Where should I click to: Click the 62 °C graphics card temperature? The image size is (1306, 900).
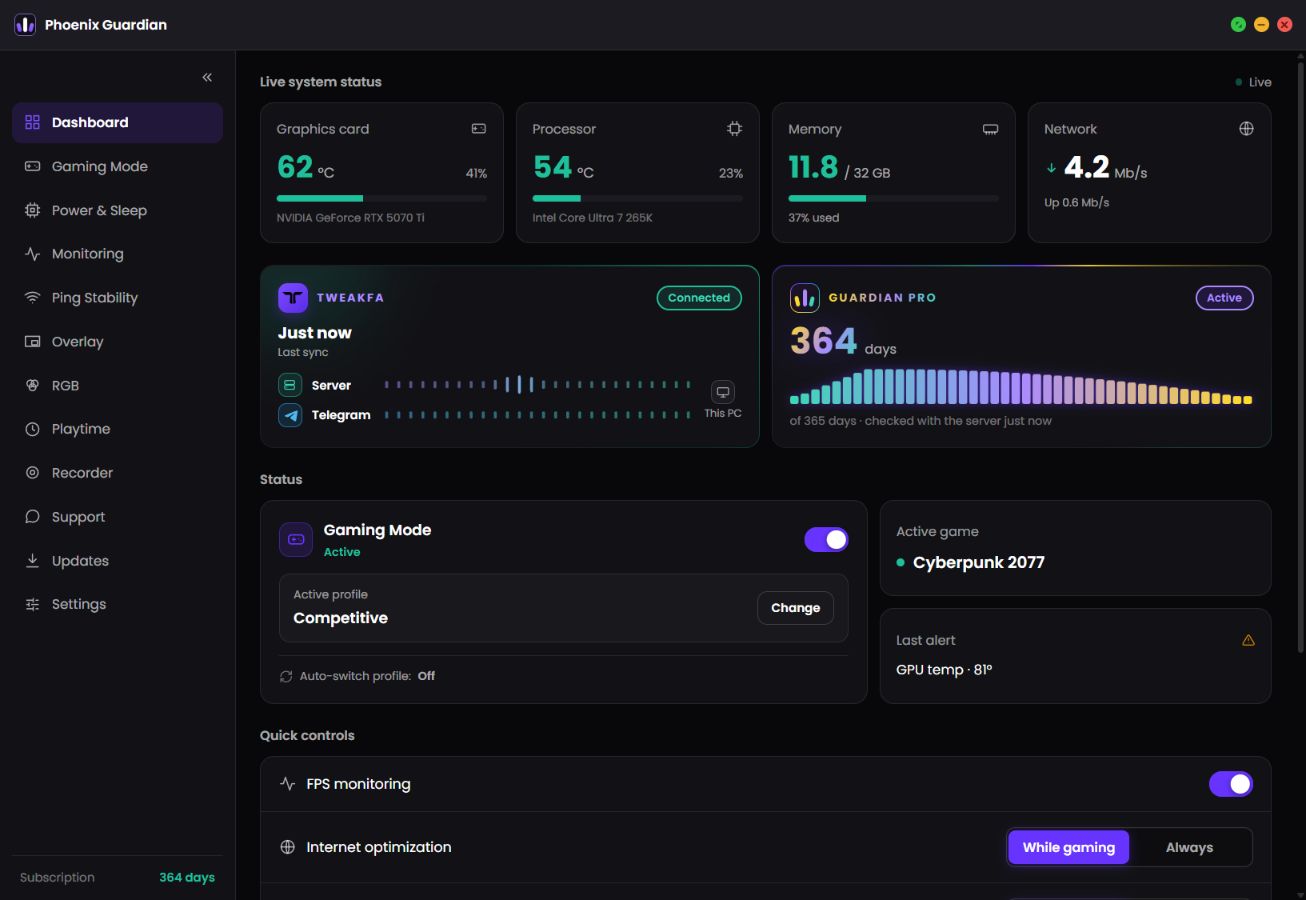pyautogui.click(x=306, y=167)
